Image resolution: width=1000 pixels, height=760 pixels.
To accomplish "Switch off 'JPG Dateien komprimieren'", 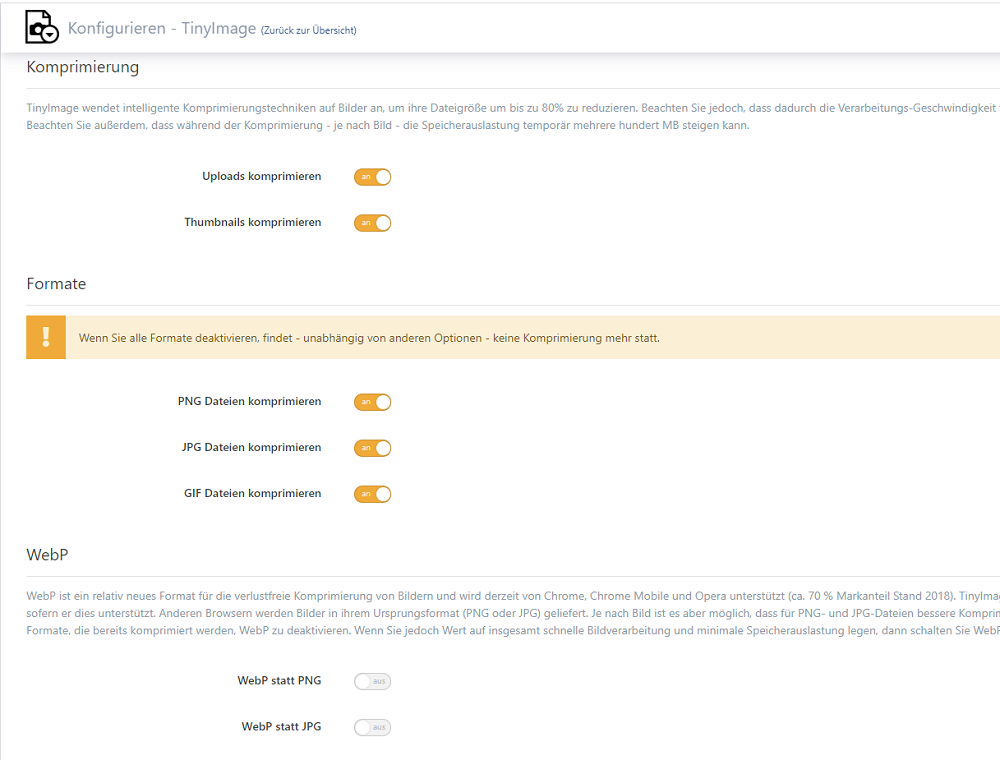I will pos(372,448).
